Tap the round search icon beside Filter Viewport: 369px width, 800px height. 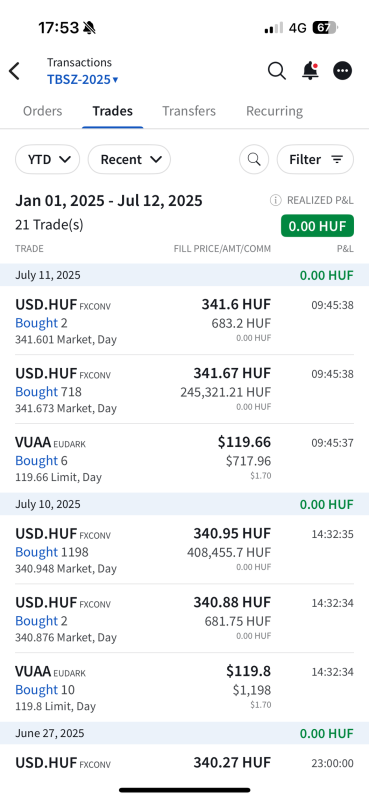254,159
